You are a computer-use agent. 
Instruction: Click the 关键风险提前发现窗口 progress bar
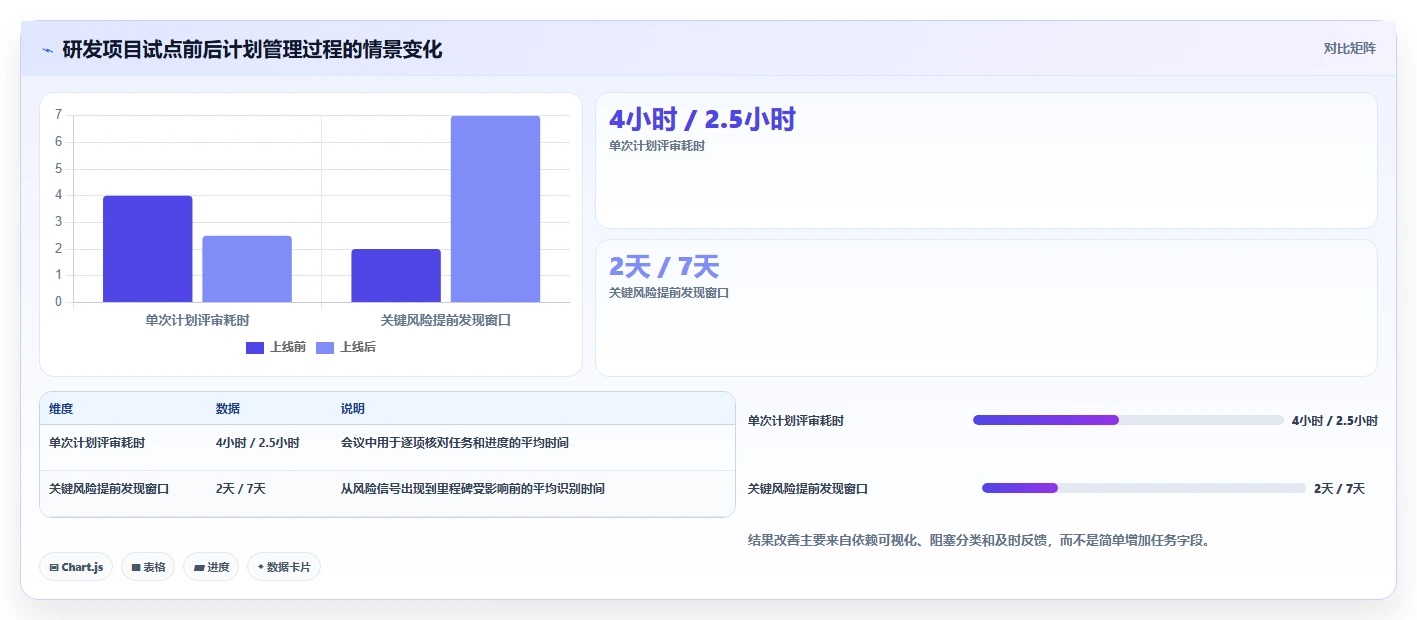tap(1144, 488)
